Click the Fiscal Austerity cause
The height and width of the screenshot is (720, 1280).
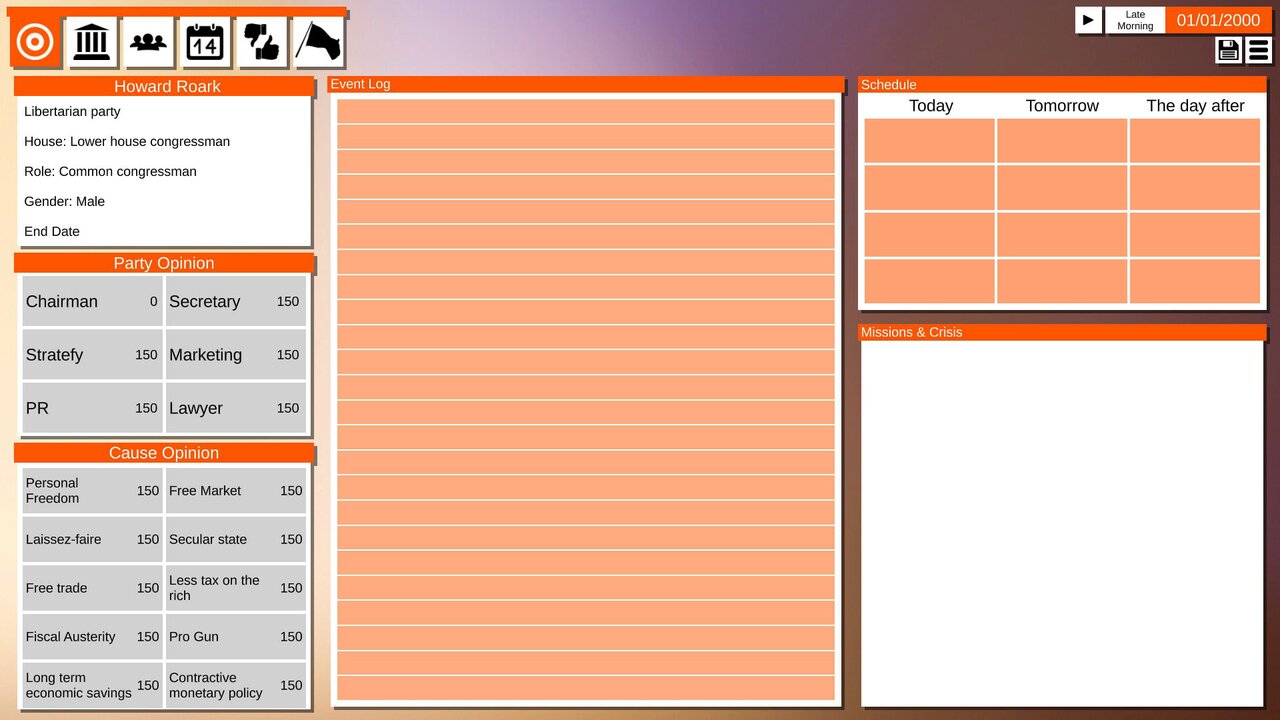(x=92, y=636)
